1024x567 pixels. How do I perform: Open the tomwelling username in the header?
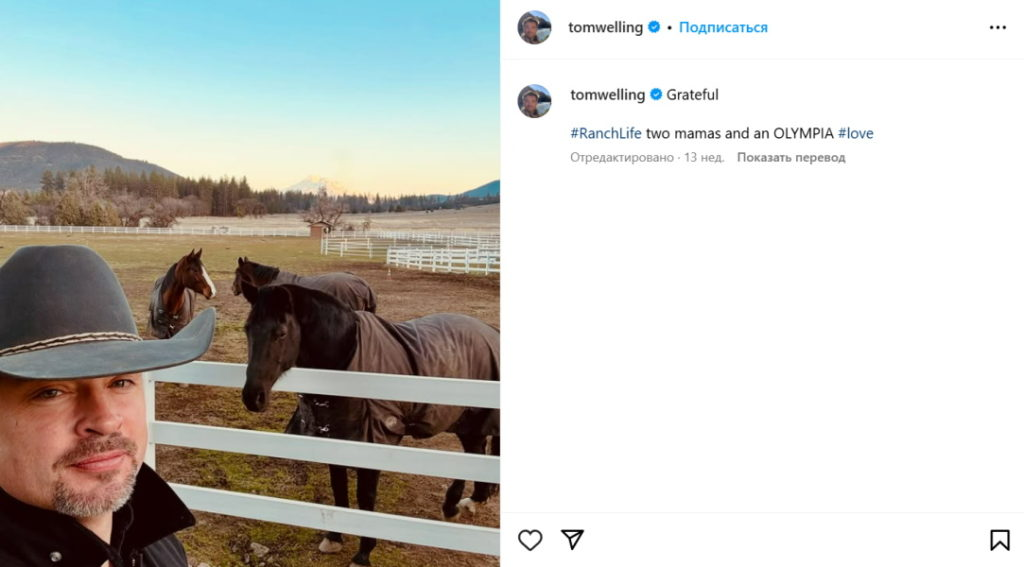coord(605,27)
